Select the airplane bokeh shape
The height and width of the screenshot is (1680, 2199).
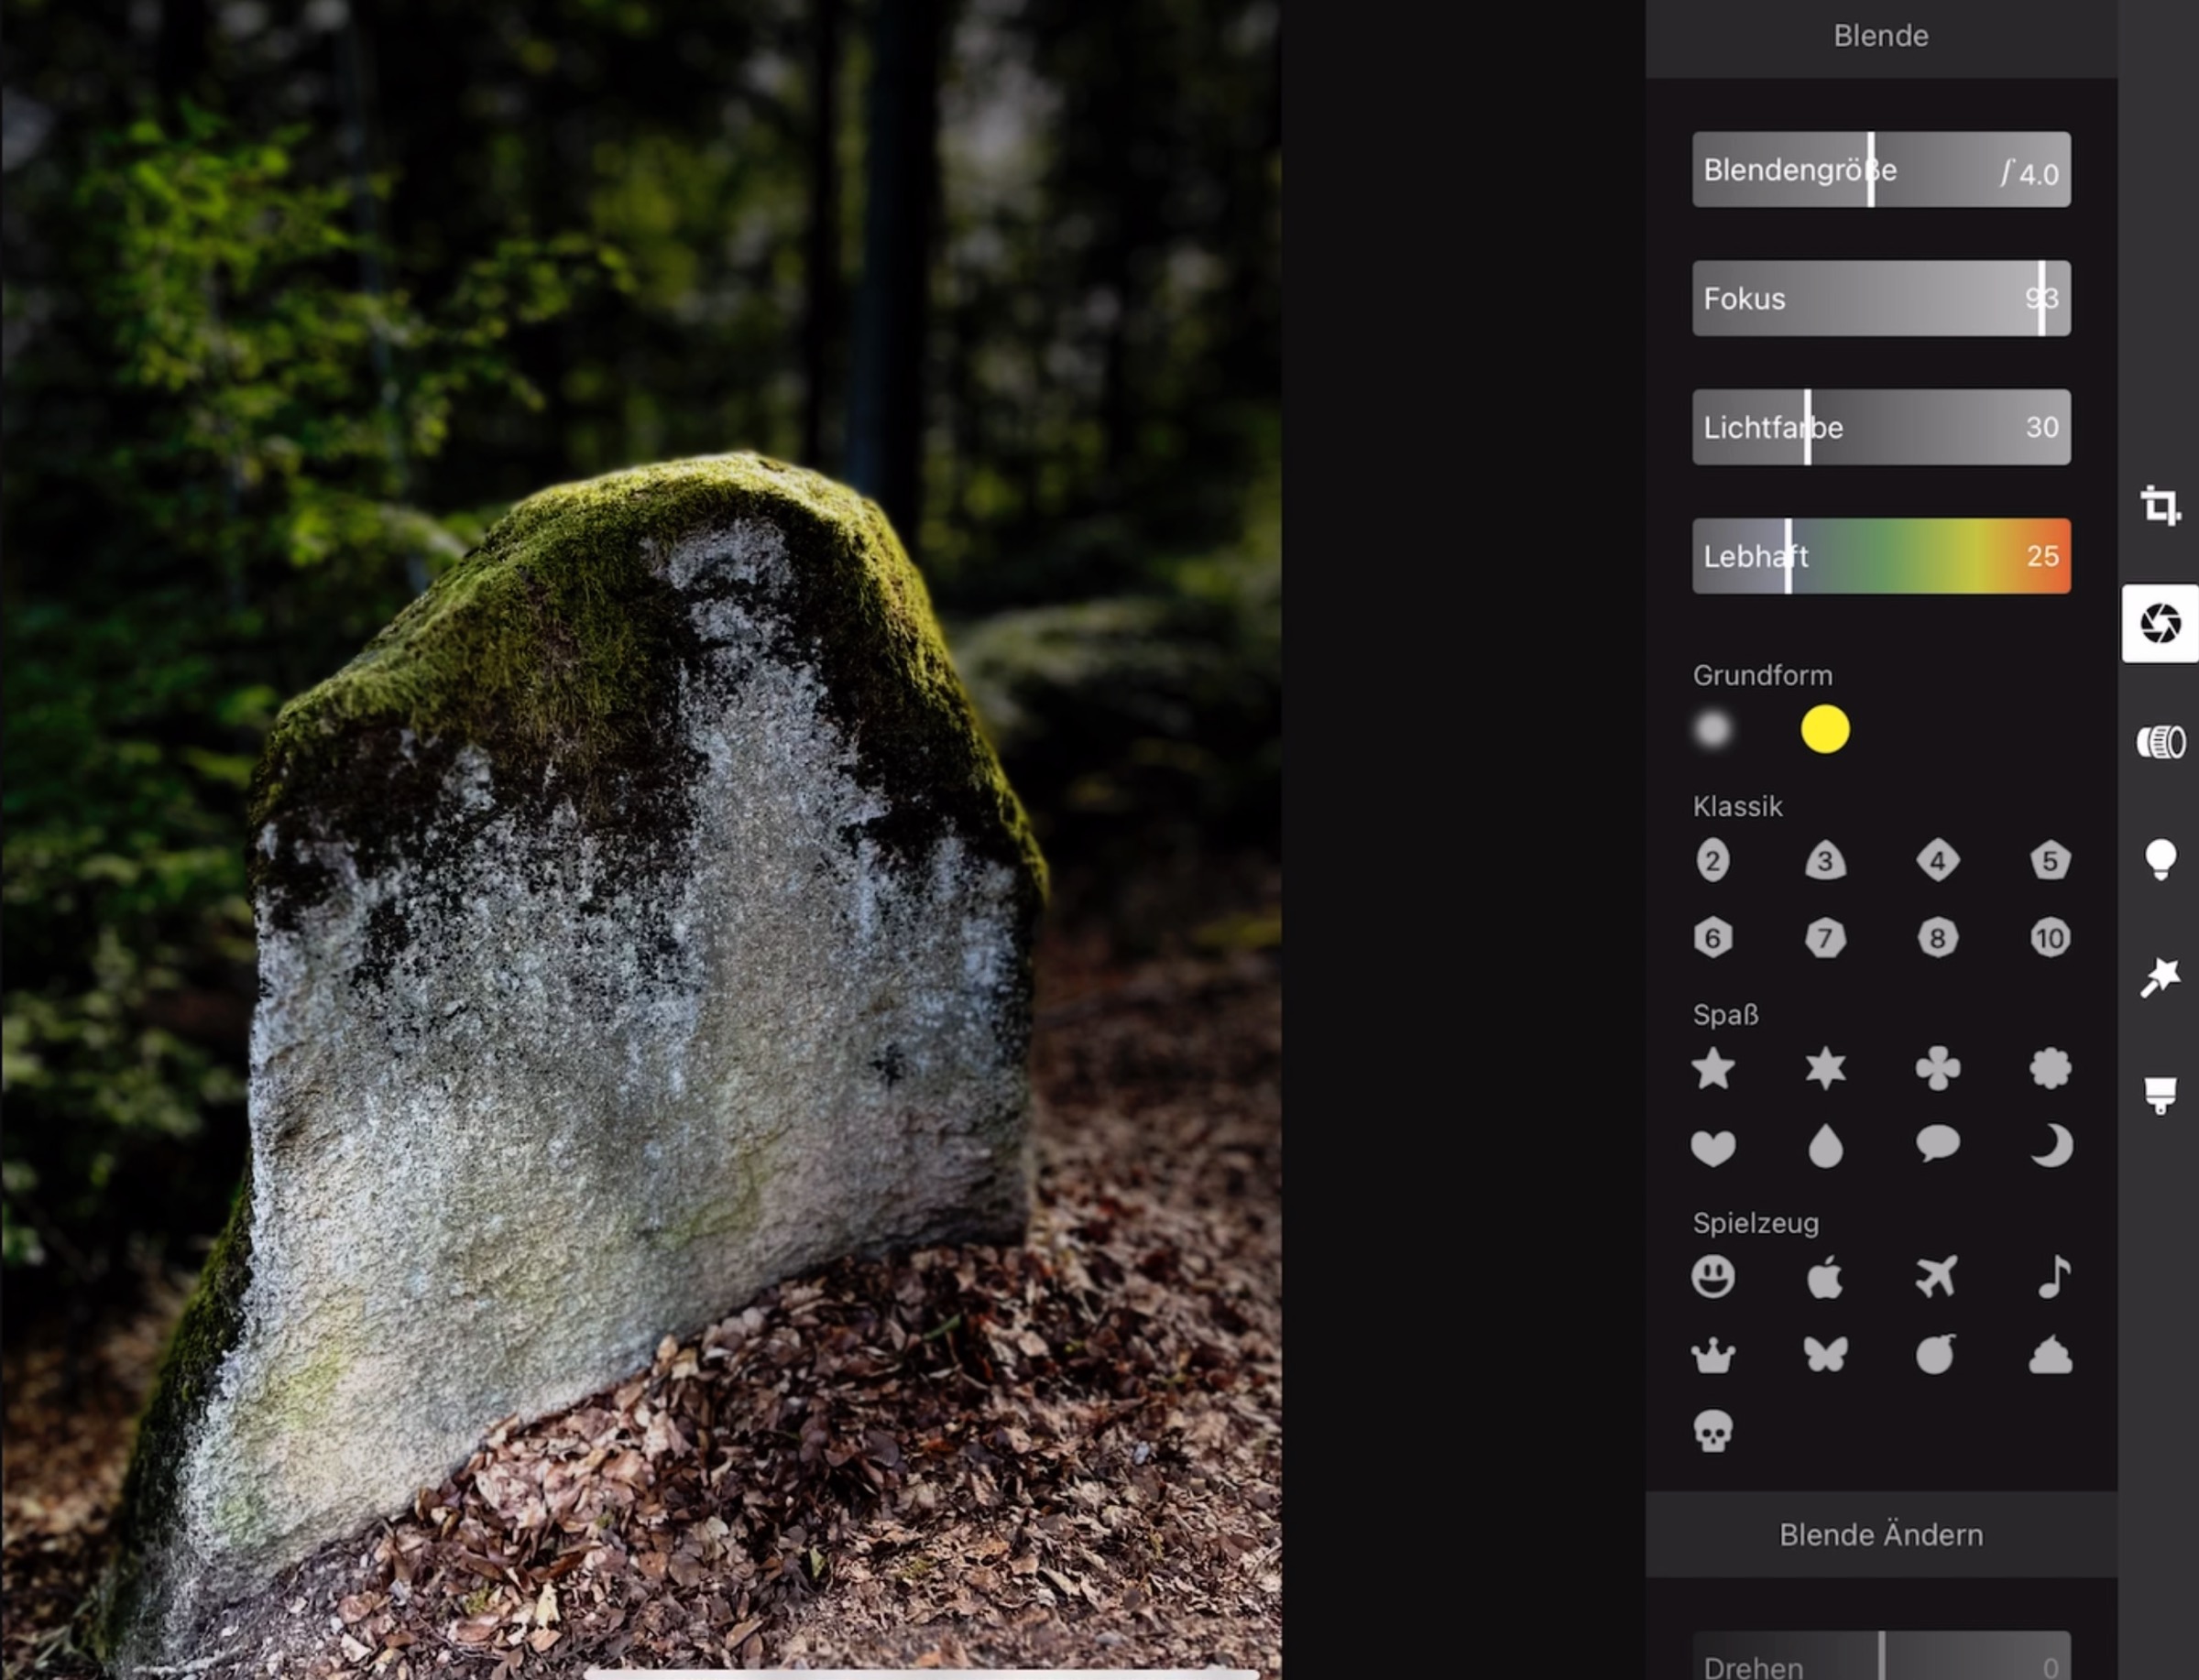1937,1277
